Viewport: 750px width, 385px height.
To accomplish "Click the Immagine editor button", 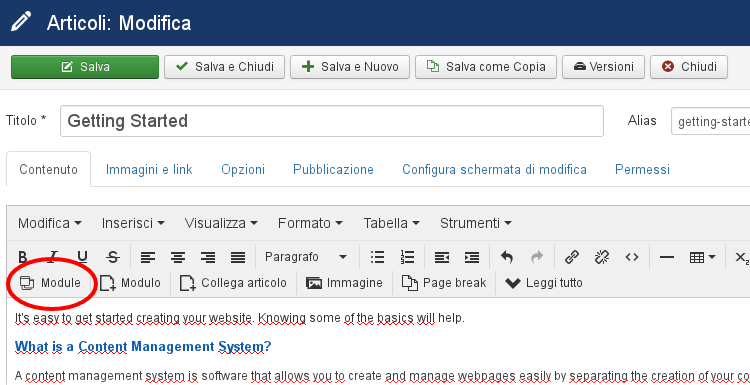I will point(344,283).
